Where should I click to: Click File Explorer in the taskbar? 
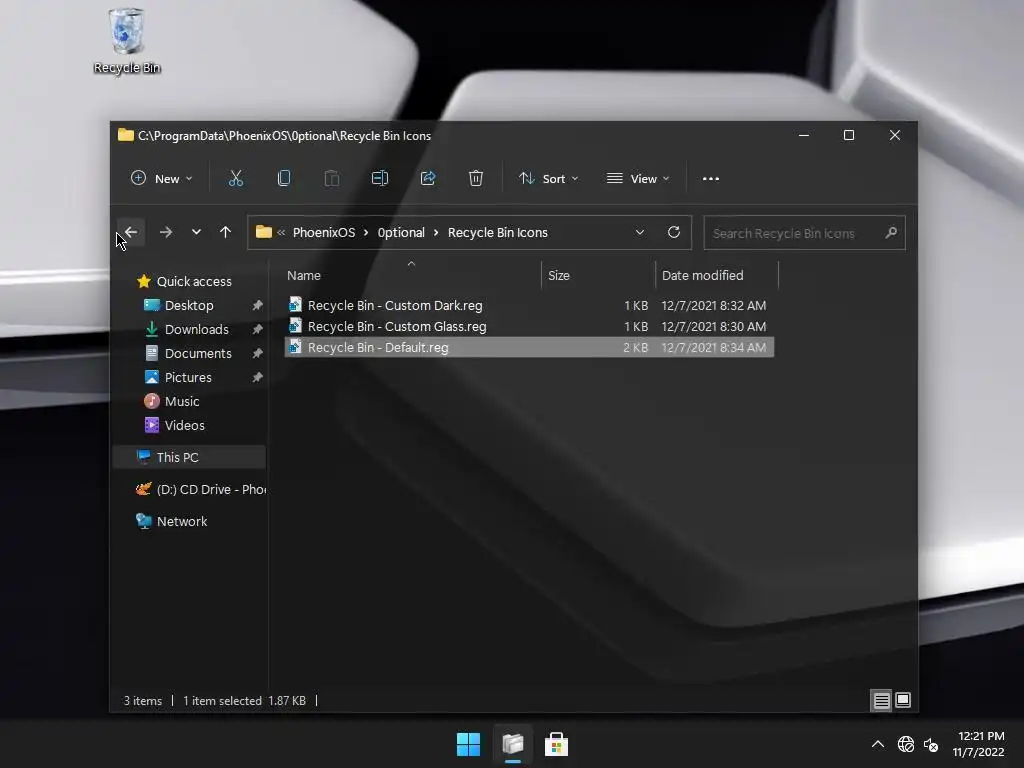513,744
